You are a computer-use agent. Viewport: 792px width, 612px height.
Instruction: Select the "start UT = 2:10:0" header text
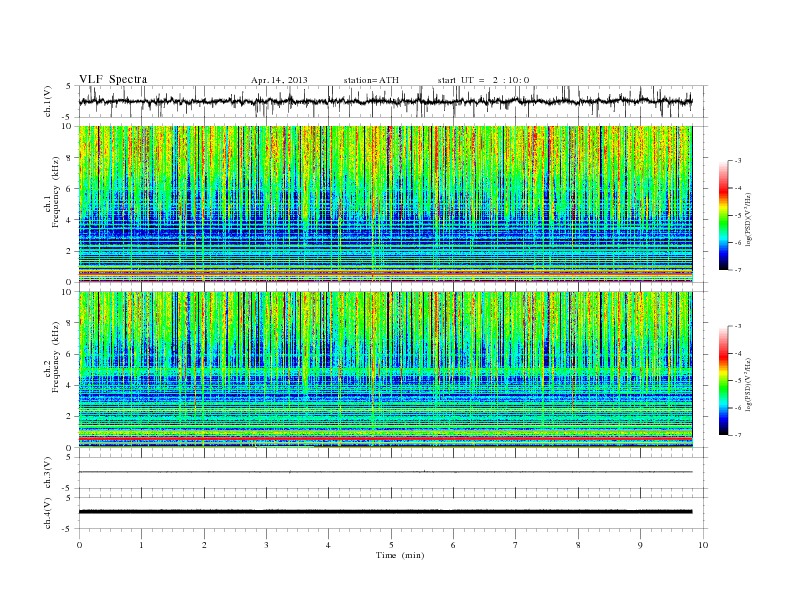coord(483,80)
